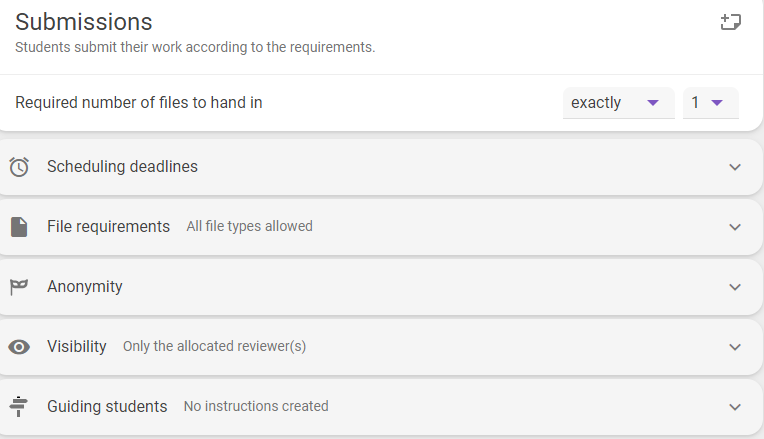Viewport: 764px width, 439px height.
Task: Expand Visibility section using its chevron
Action: pyautogui.click(x=735, y=347)
